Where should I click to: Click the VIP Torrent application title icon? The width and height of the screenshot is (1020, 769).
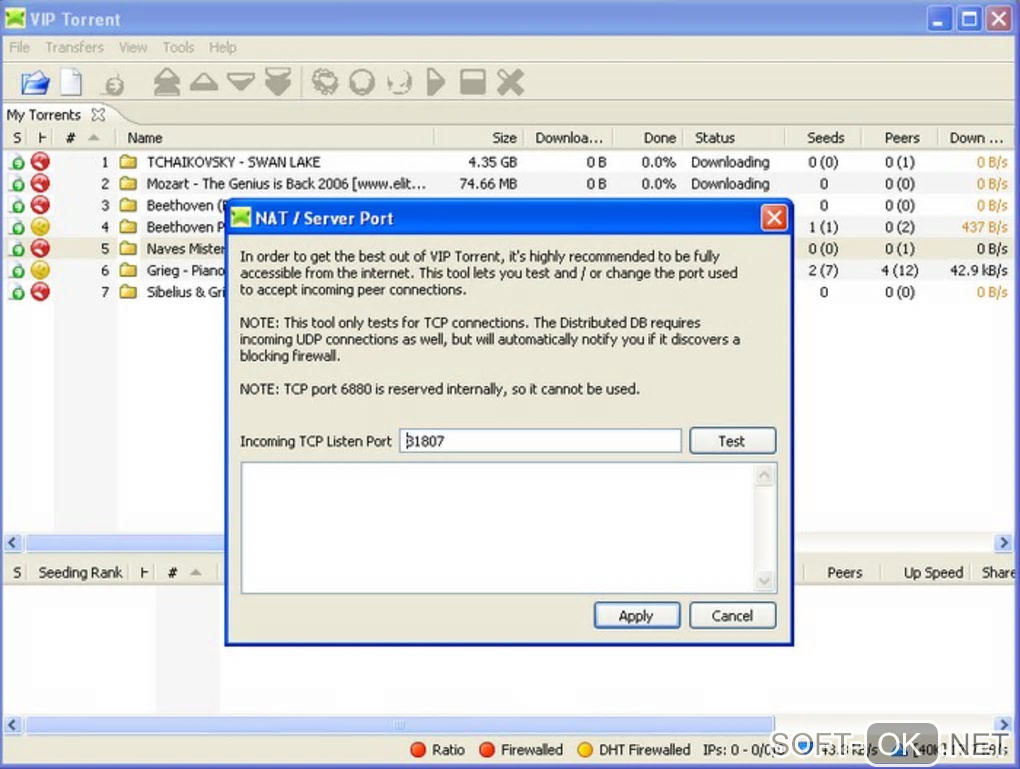click(15, 19)
